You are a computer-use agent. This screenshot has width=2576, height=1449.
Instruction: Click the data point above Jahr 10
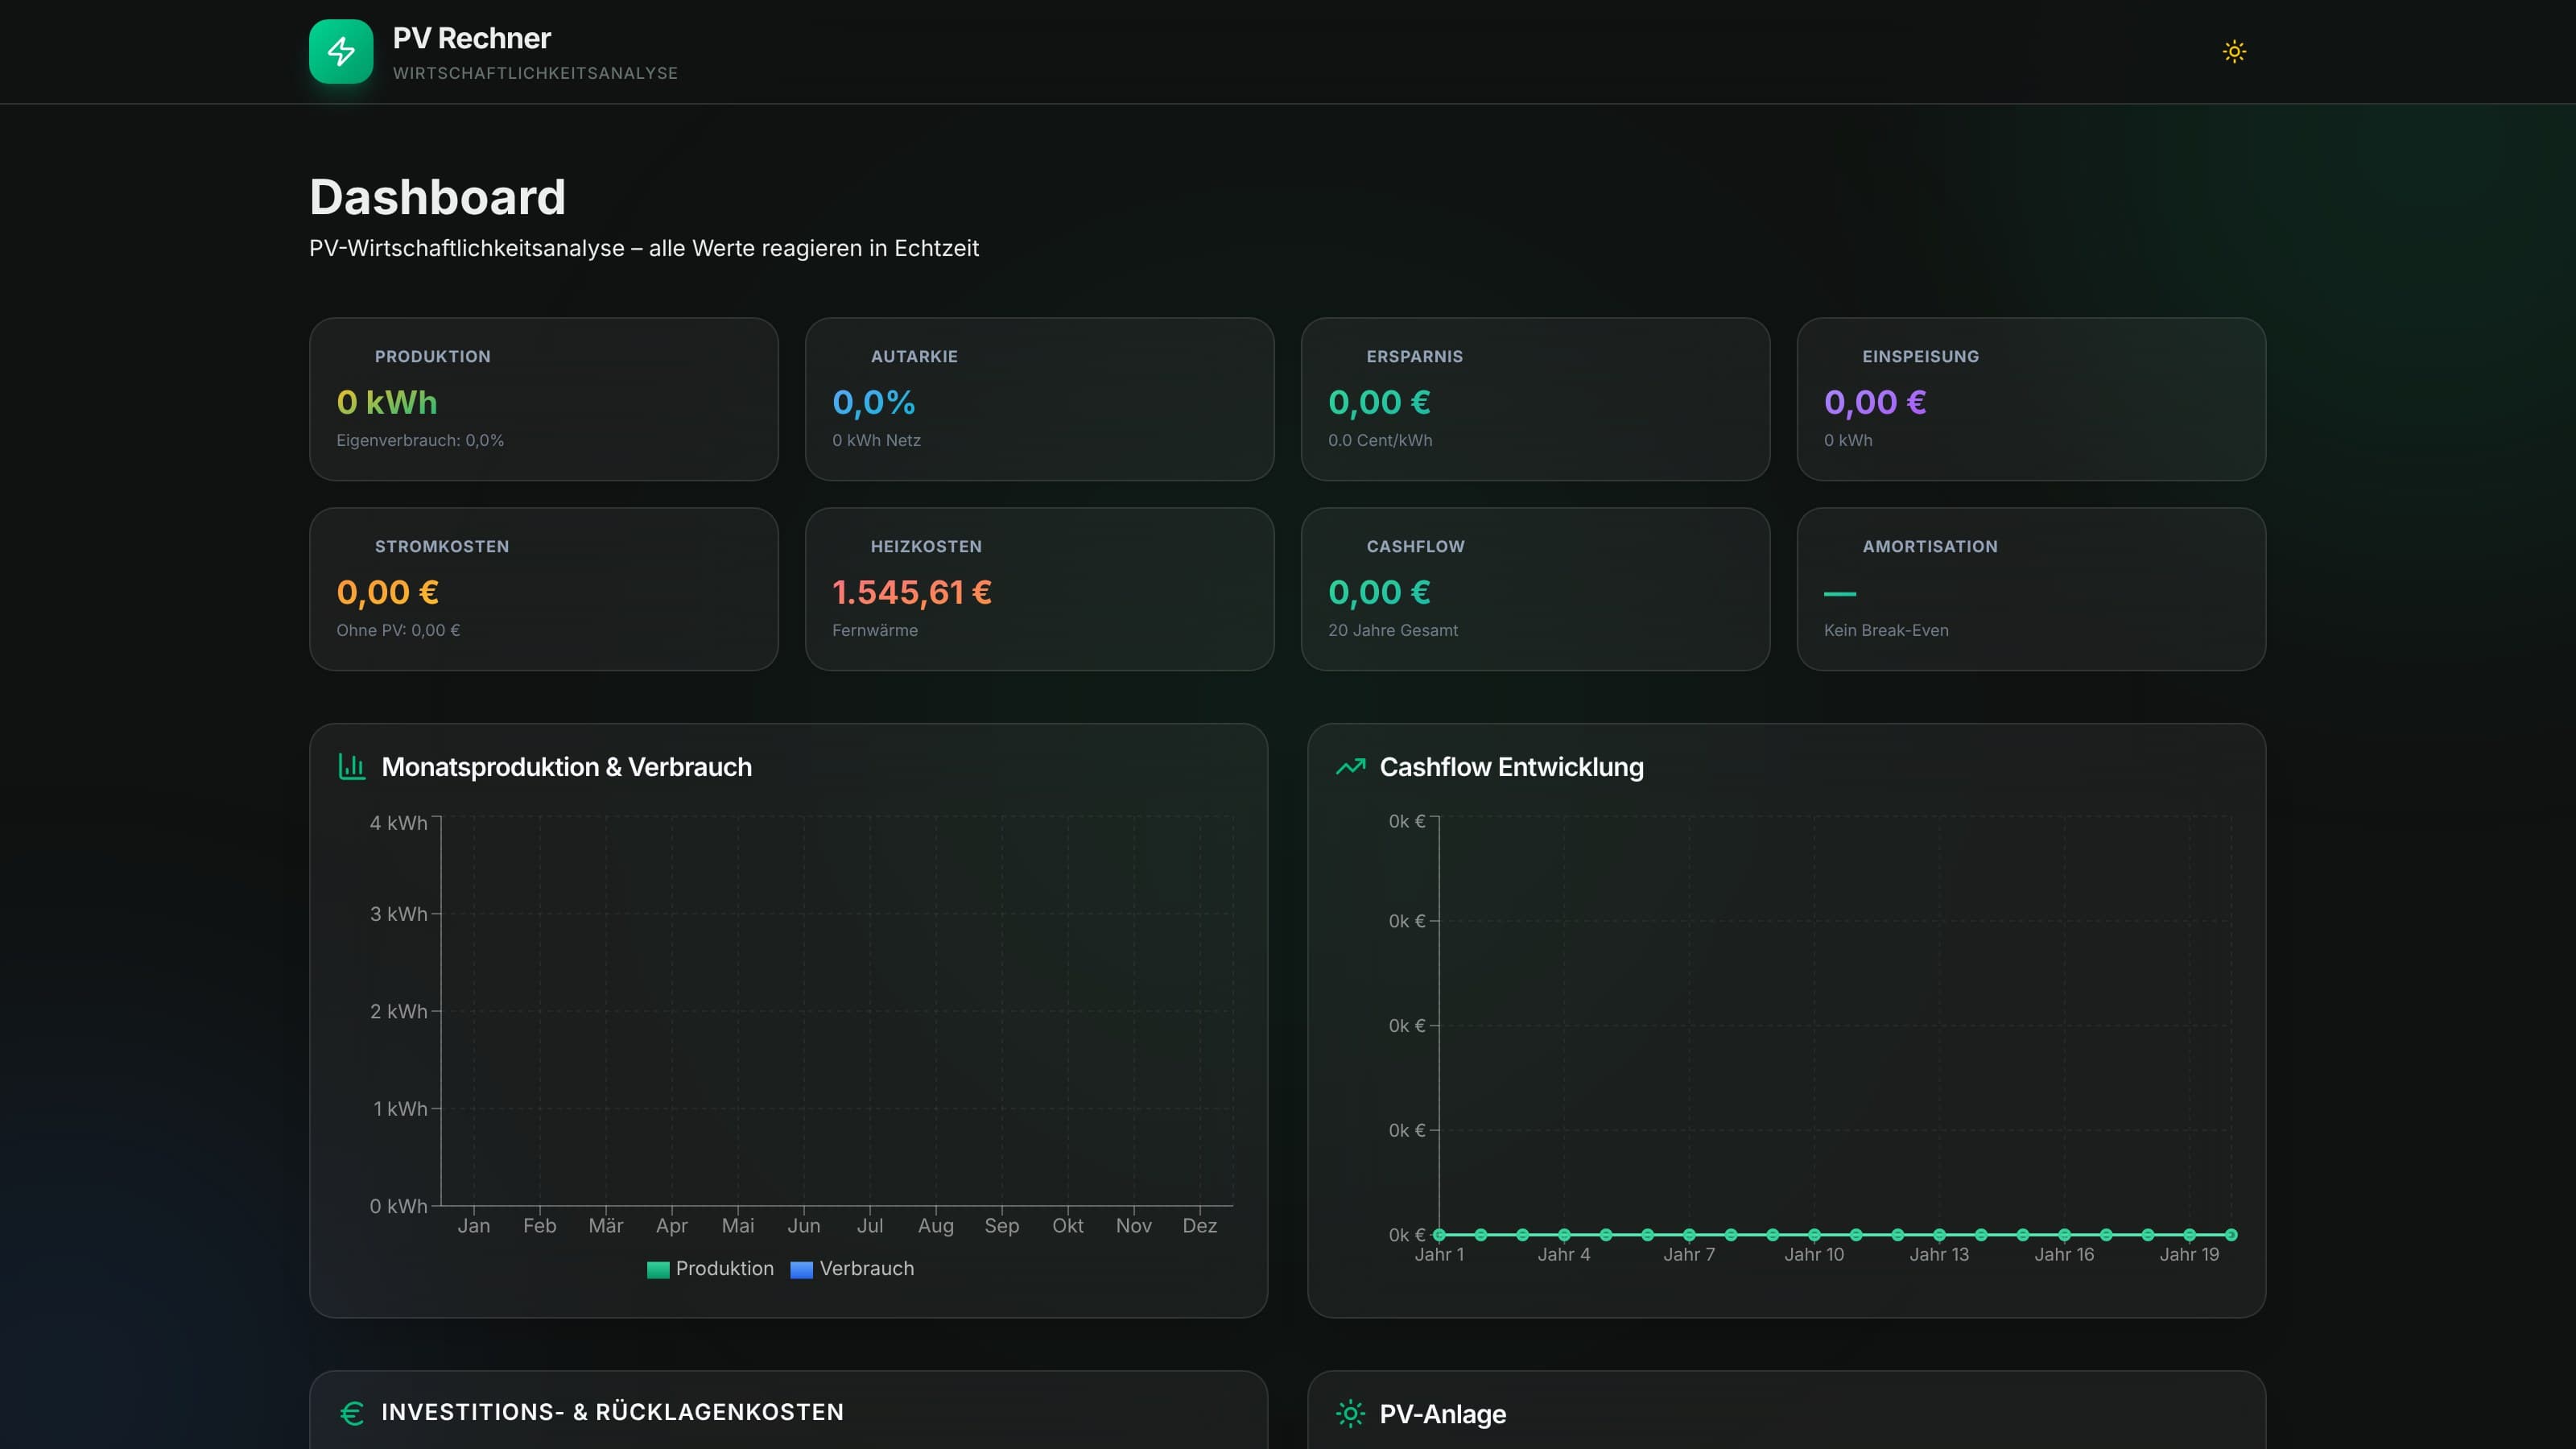coord(1813,1235)
